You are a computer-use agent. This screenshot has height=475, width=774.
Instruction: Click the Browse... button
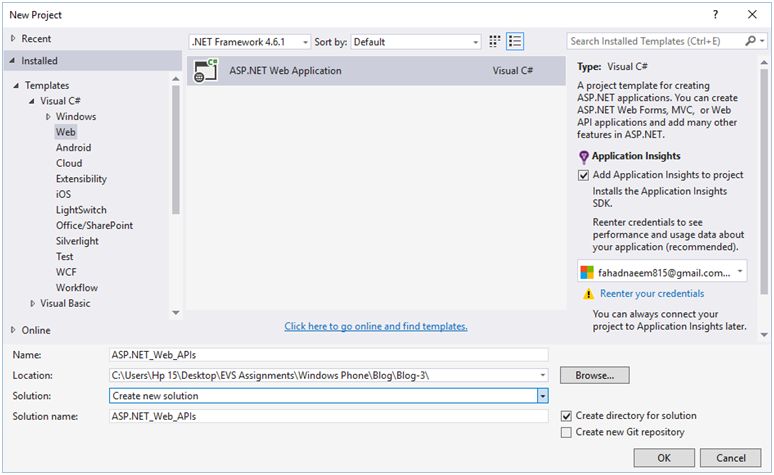click(594, 375)
